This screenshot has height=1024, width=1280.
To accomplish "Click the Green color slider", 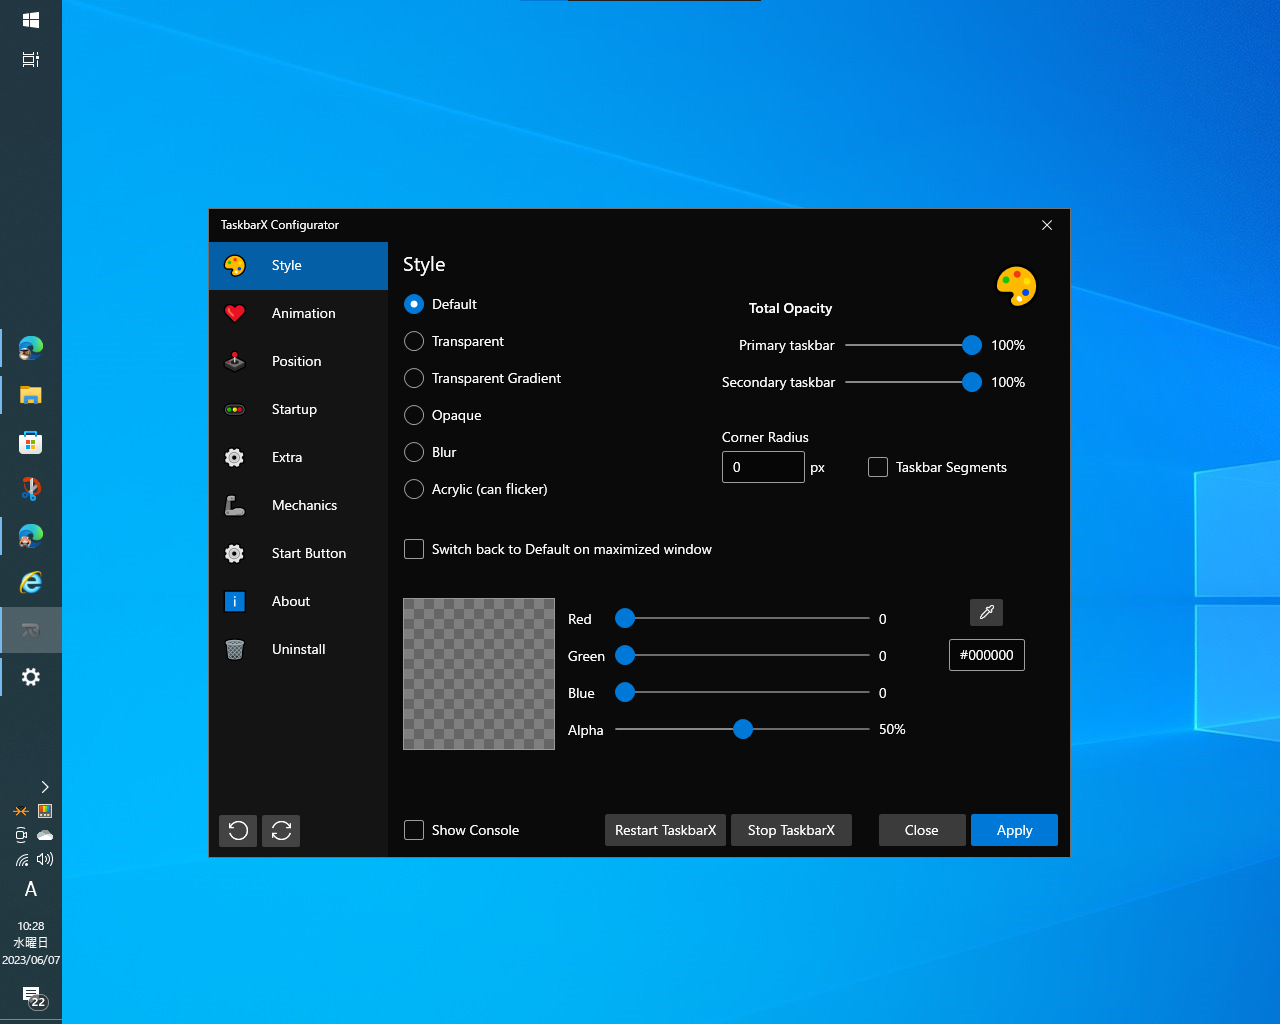I will pyautogui.click(x=742, y=656).
